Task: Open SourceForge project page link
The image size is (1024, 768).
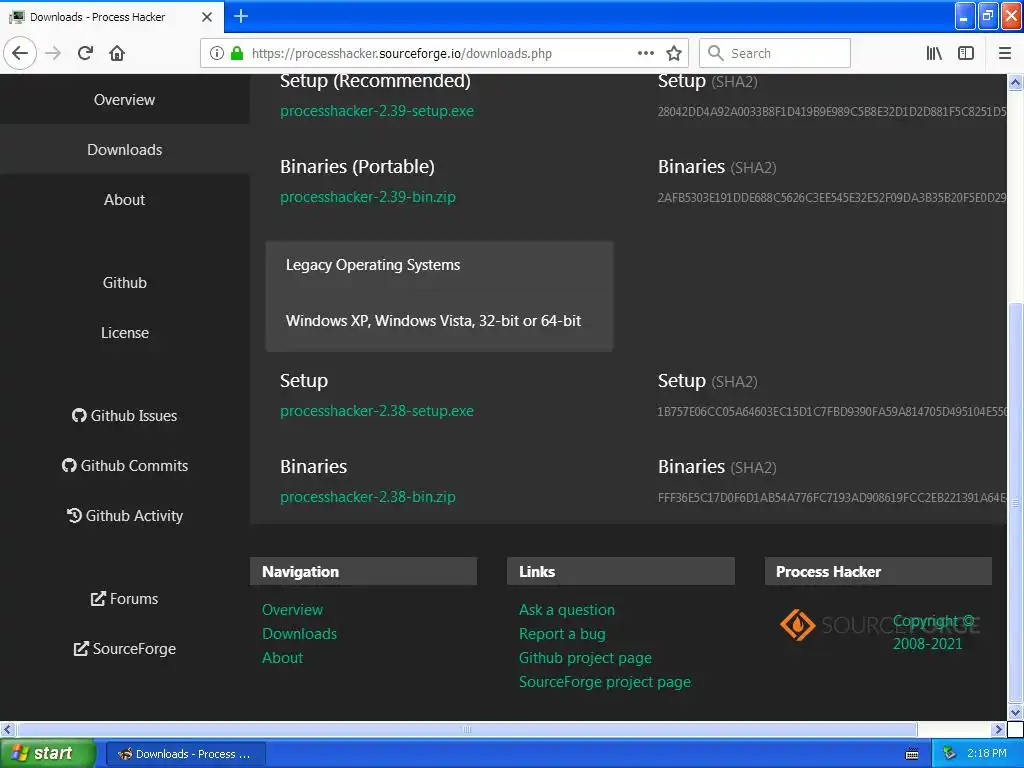Action: [x=604, y=682]
